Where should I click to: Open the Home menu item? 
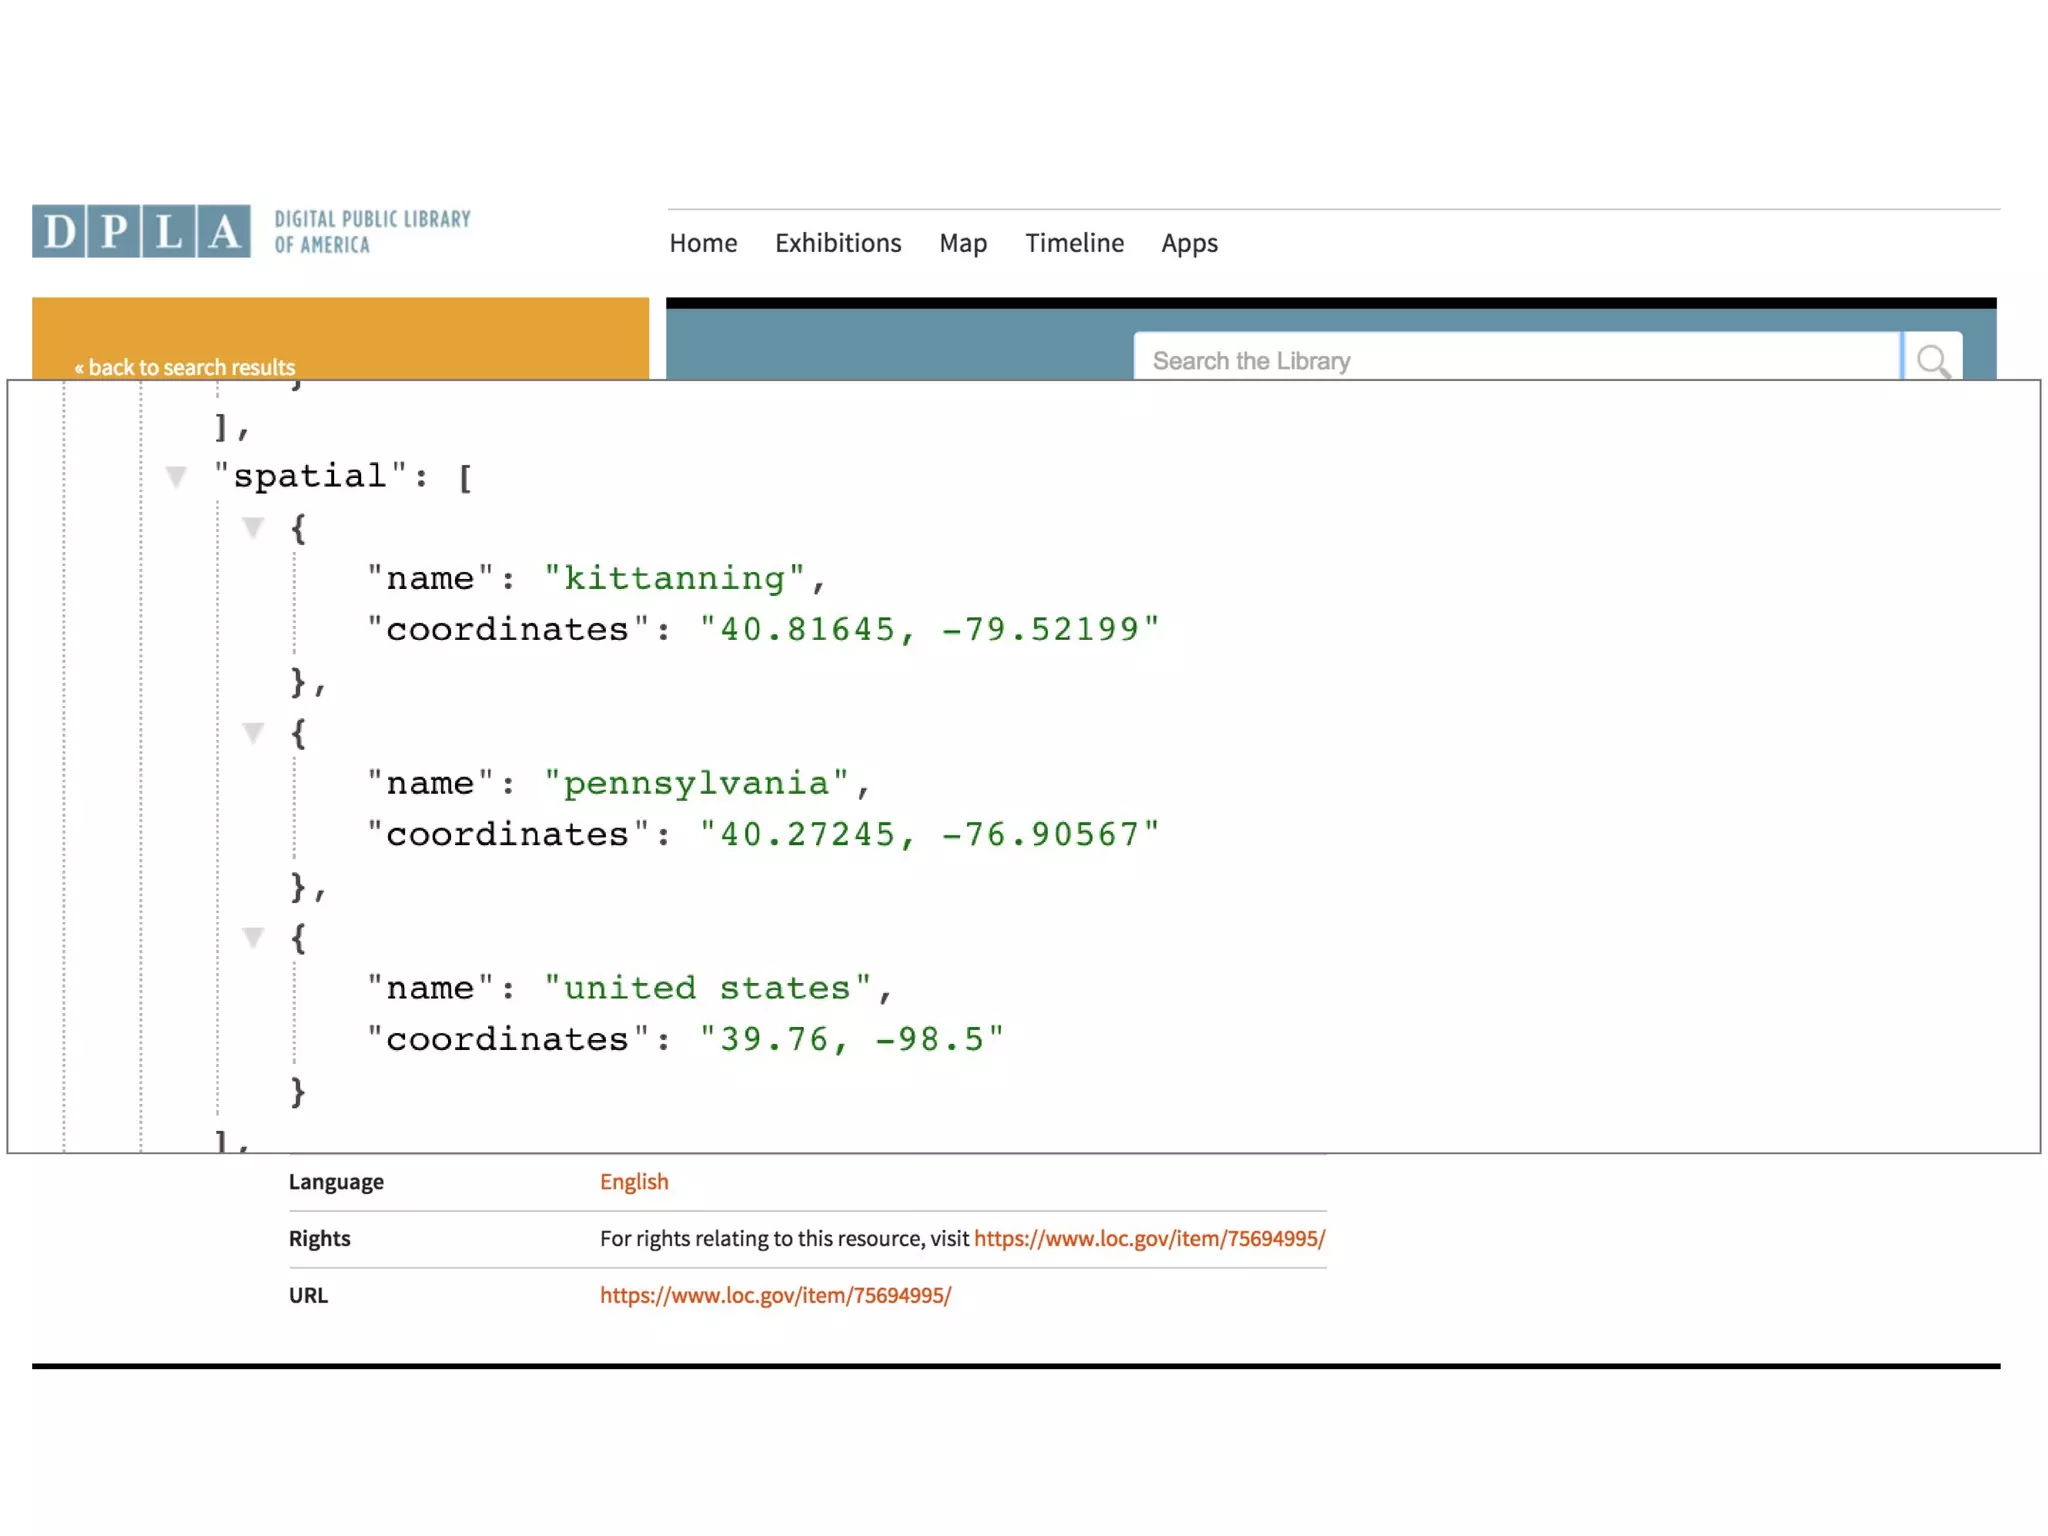703,243
